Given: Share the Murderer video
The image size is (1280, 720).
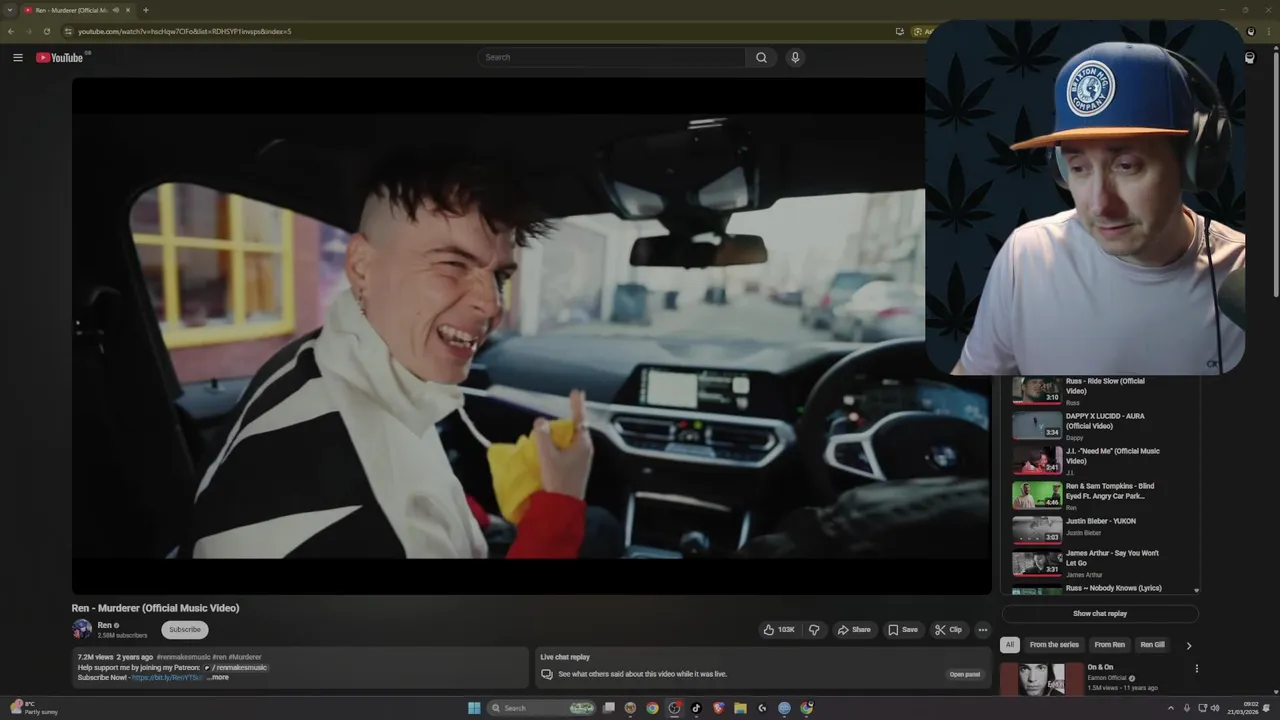Looking at the screenshot, I should [854, 630].
